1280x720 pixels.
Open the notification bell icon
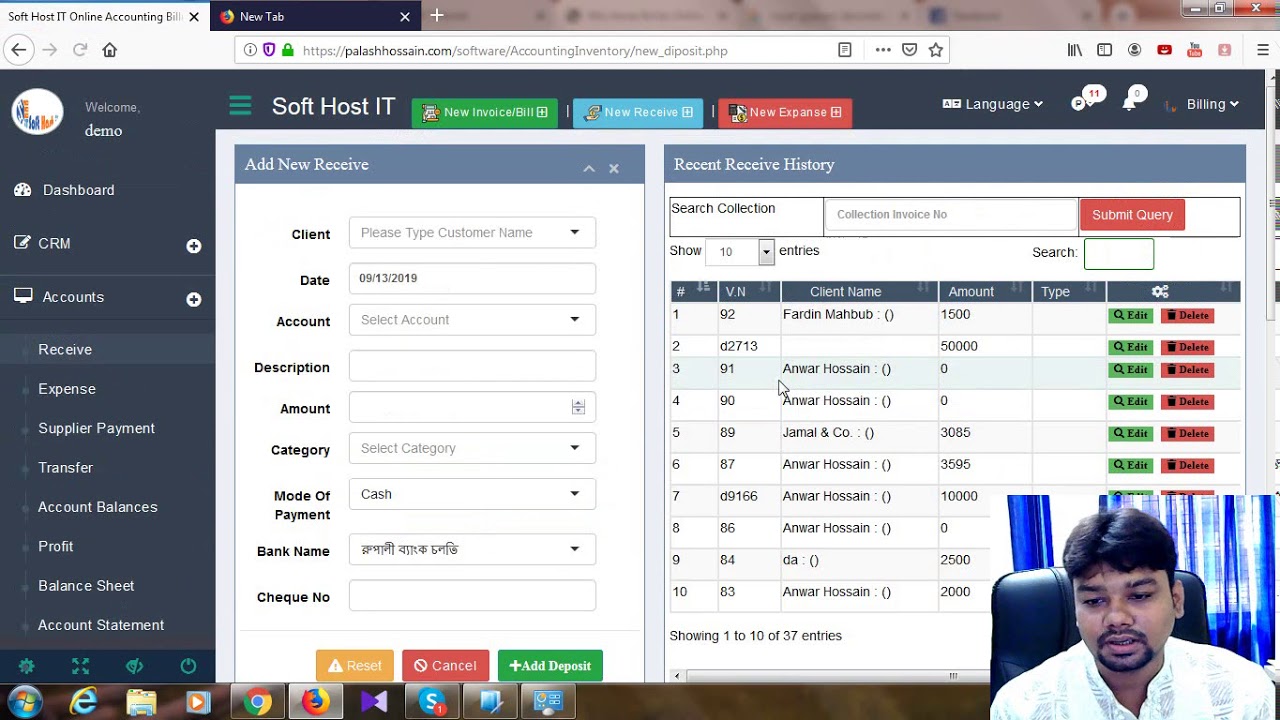[x=1129, y=103]
